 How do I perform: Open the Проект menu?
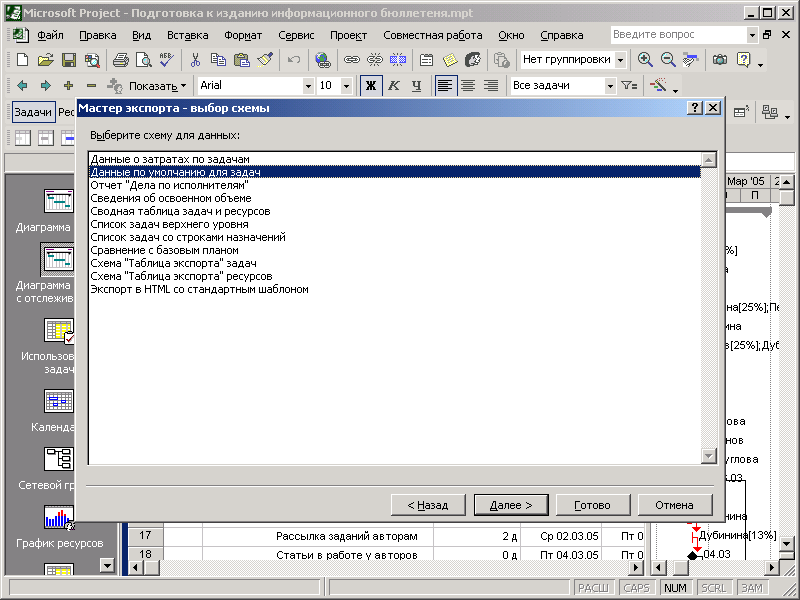point(348,35)
